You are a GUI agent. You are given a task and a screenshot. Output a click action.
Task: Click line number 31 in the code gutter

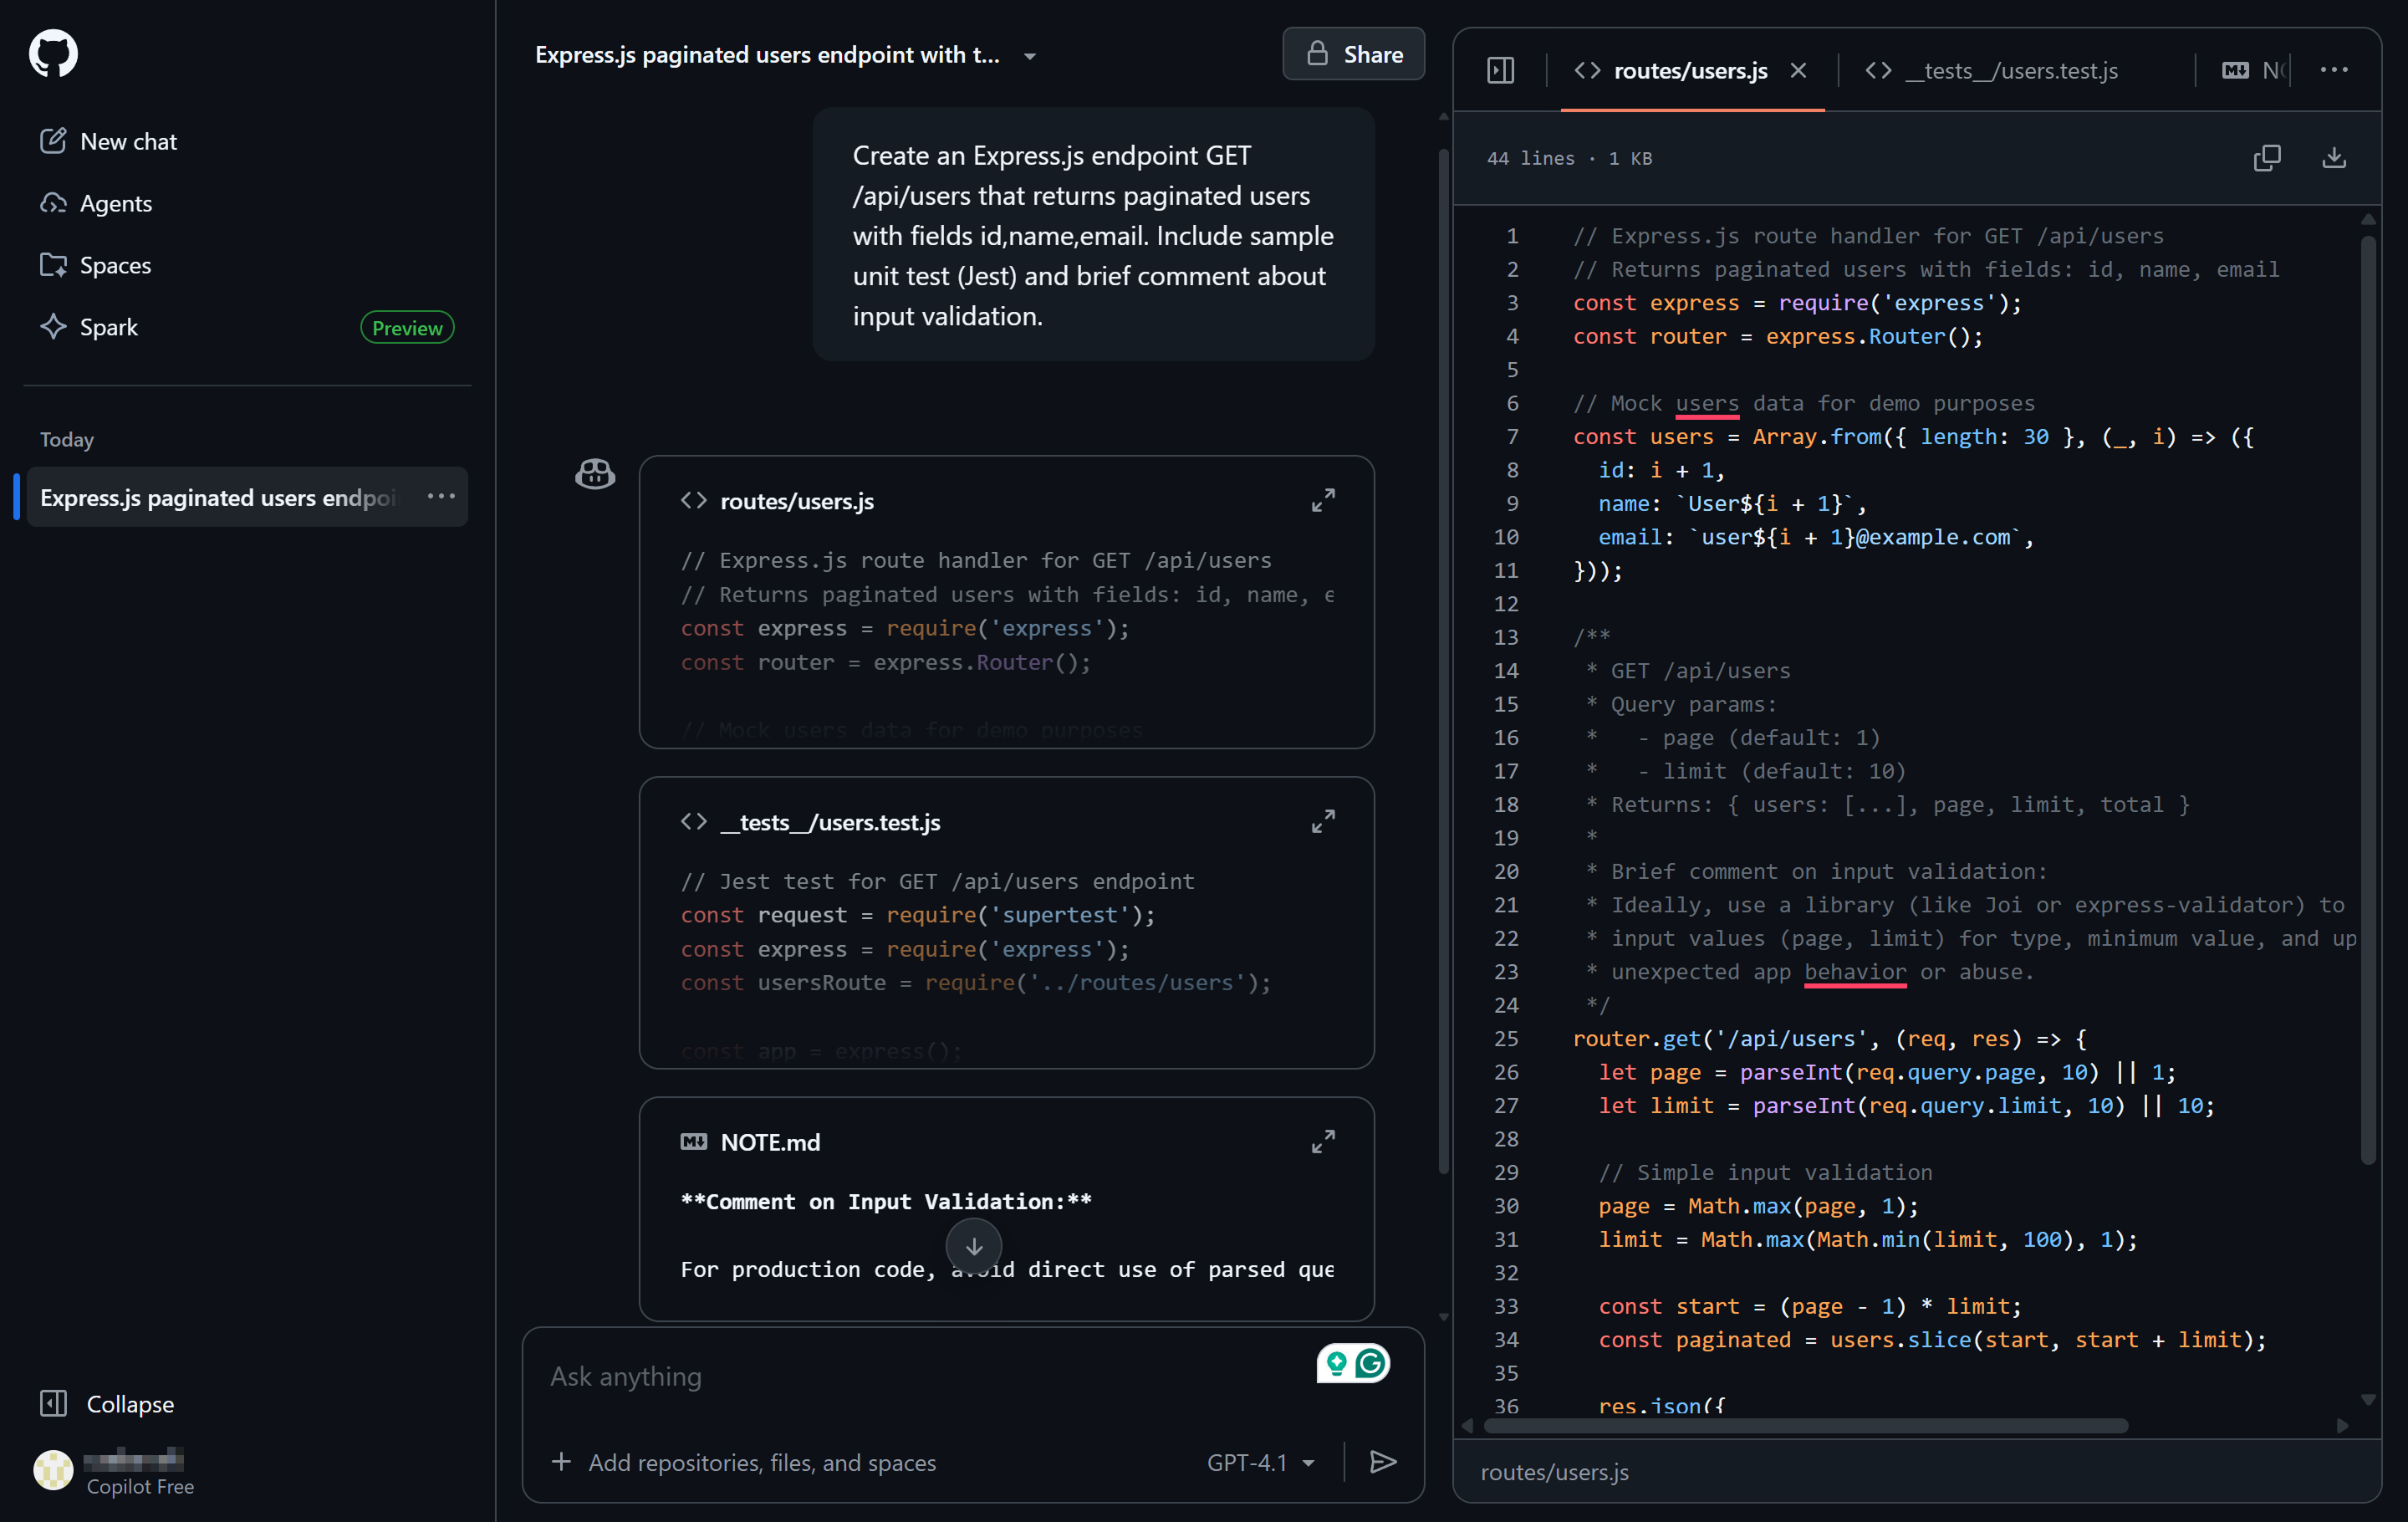coord(1506,1239)
